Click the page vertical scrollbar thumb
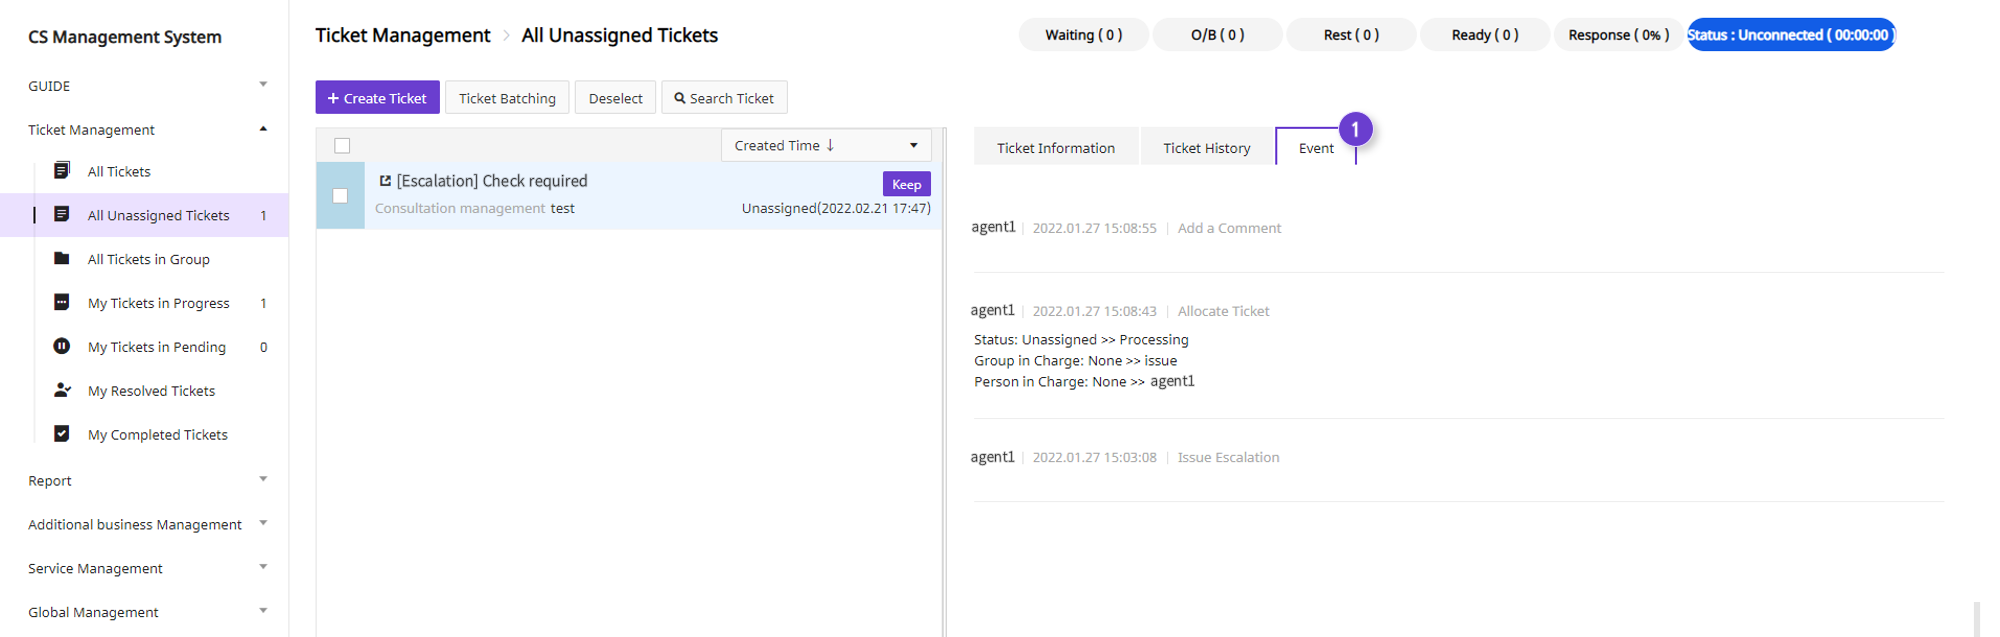 [1977, 619]
